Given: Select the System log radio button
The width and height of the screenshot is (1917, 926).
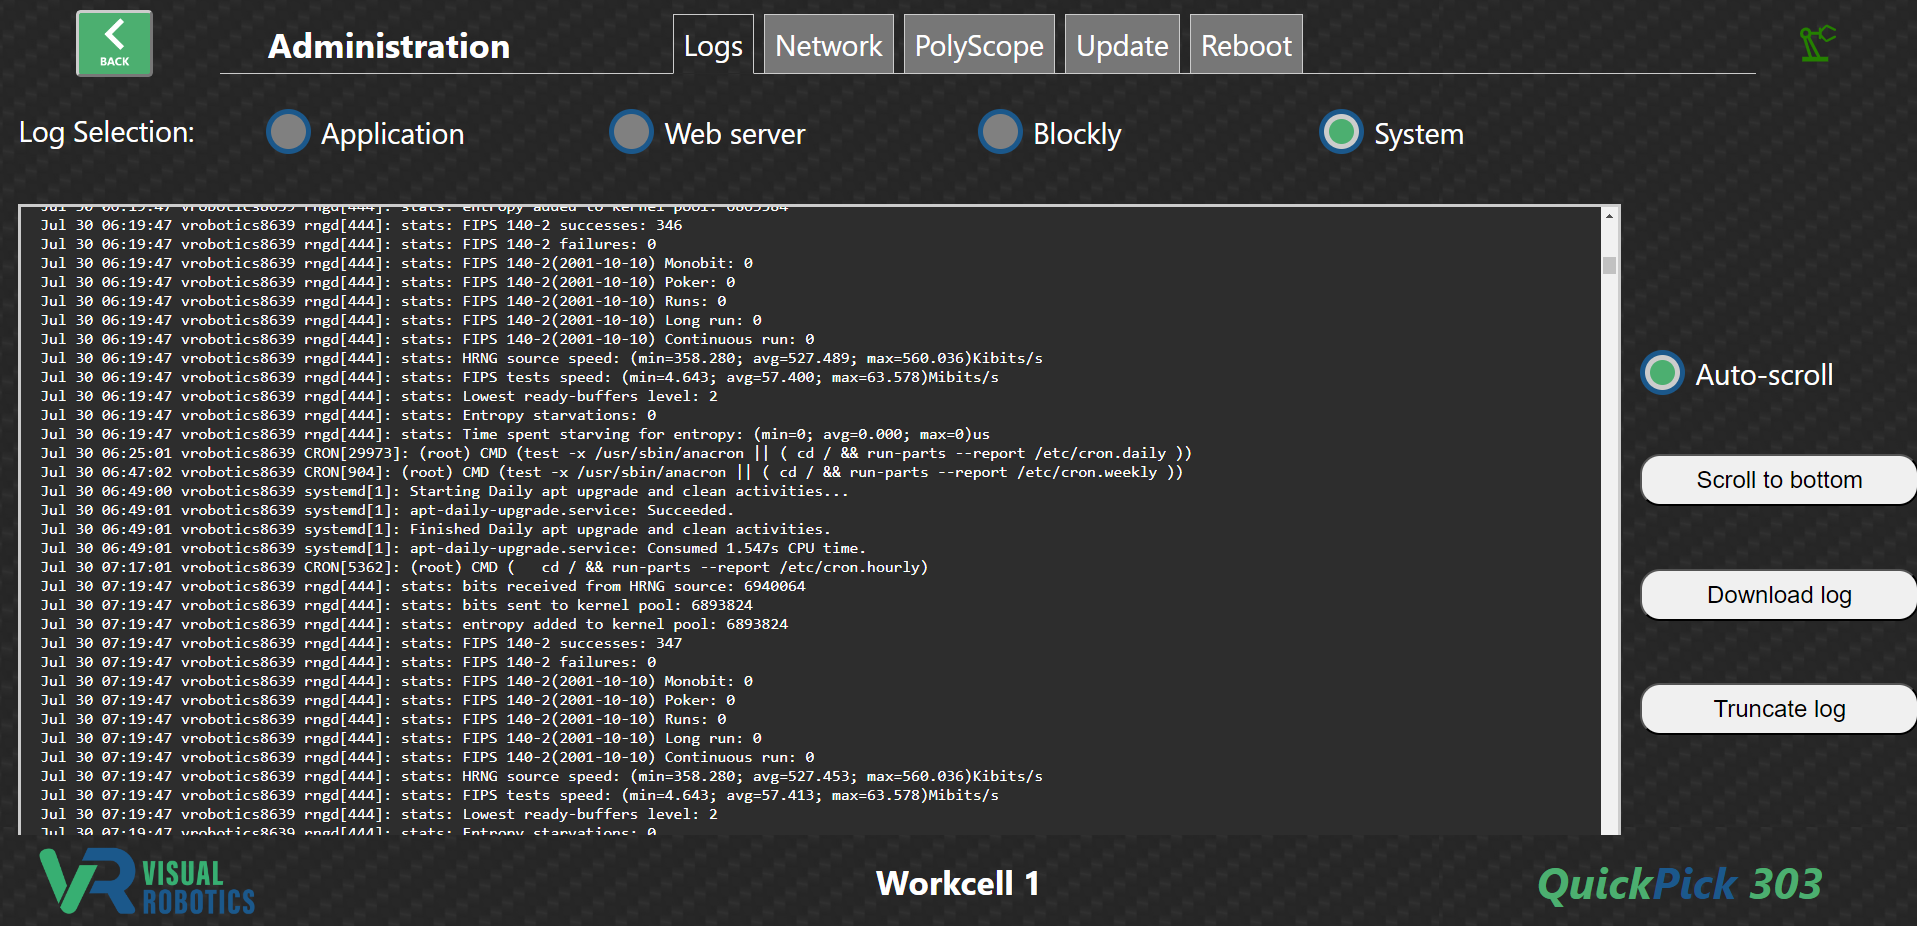Looking at the screenshot, I should (x=1341, y=132).
